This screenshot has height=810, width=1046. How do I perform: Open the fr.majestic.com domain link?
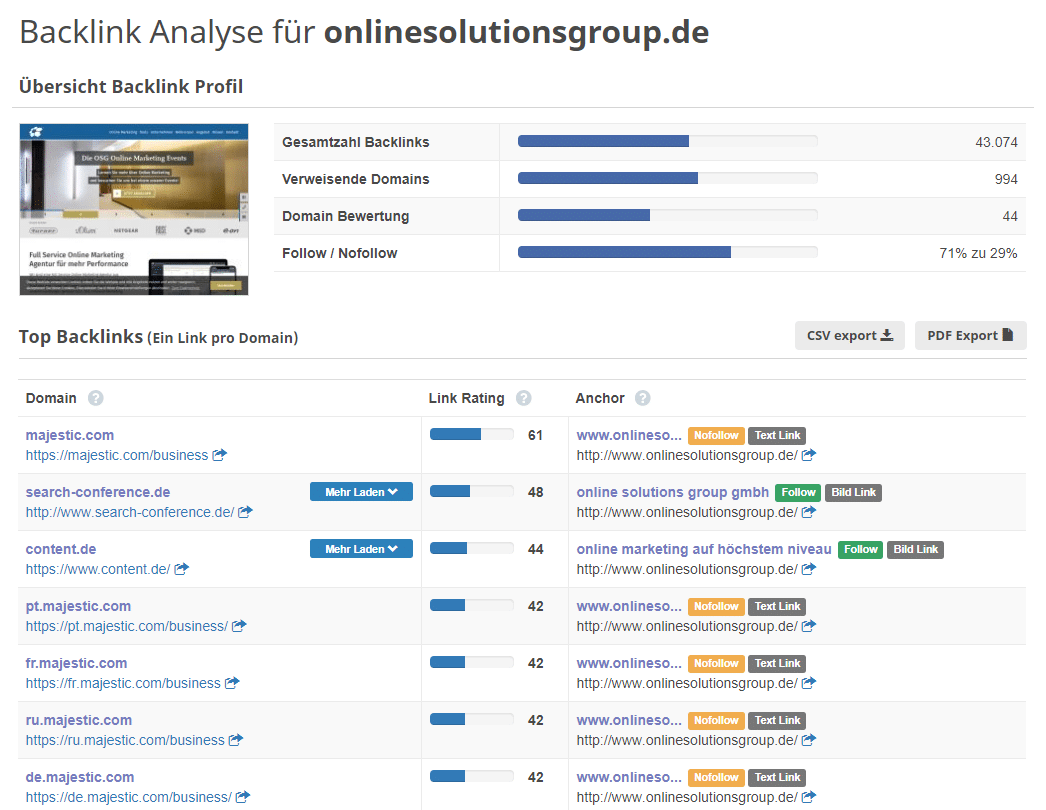[76, 663]
